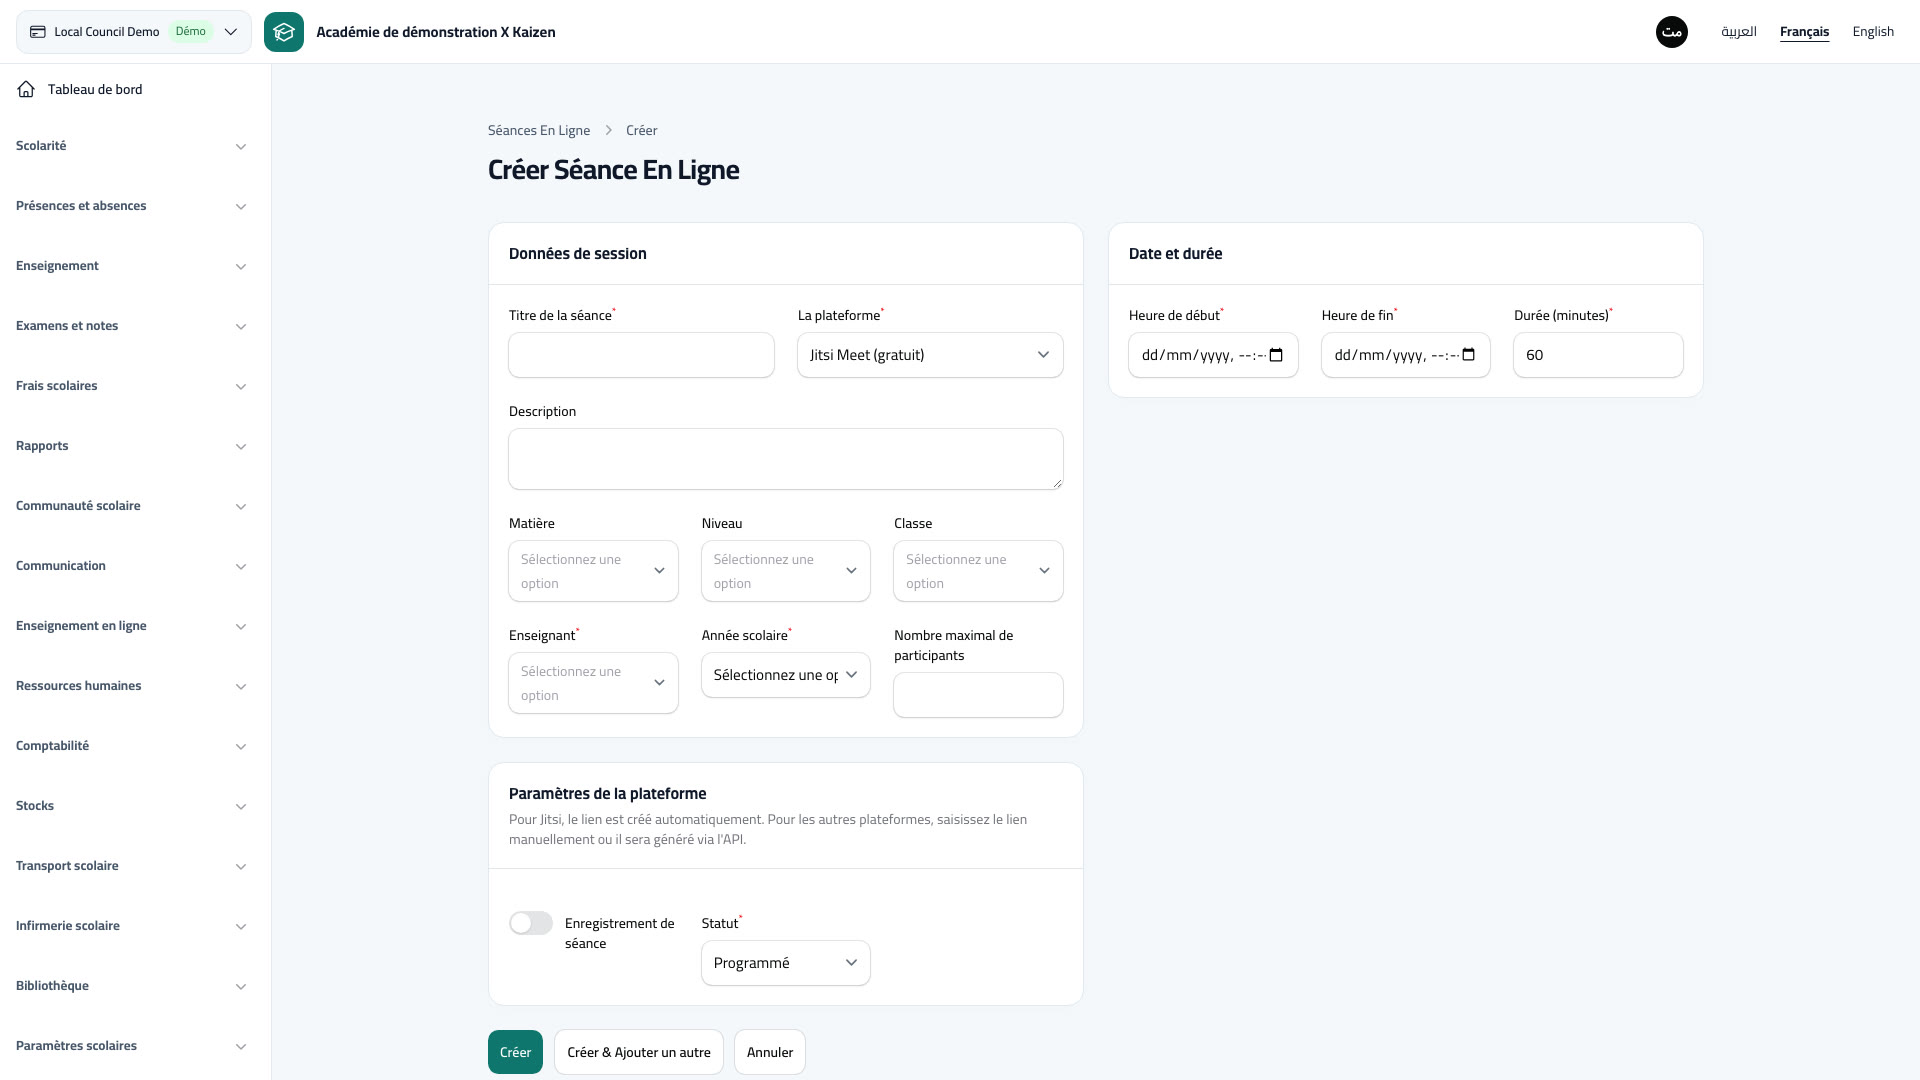Open the Heure de fin calendar picker icon

click(1469, 355)
